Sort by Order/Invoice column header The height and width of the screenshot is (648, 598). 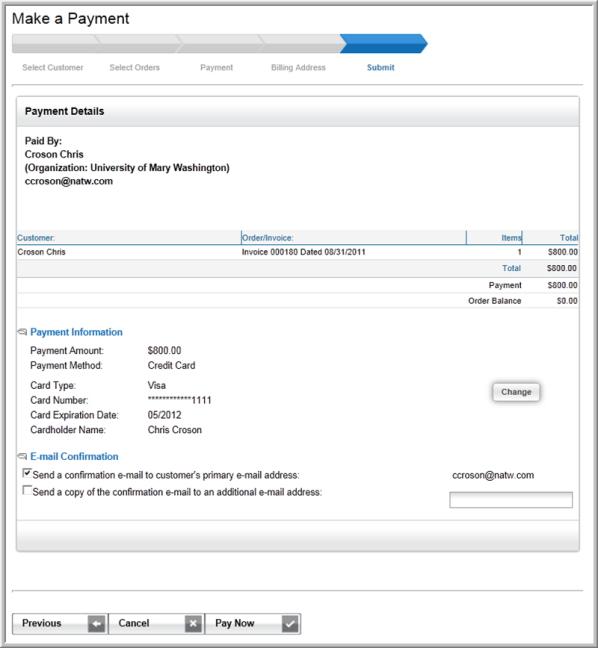[268, 238]
